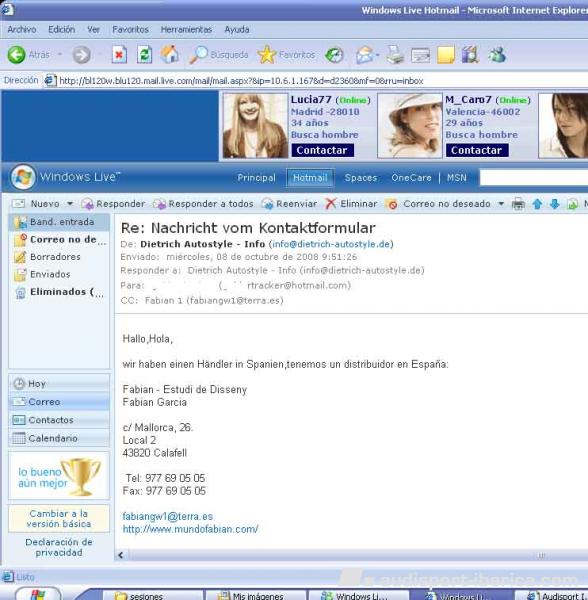Viewport: 588px width, 600px height.
Task: Stop loading with the red X icon
Action: pos(119,55)
